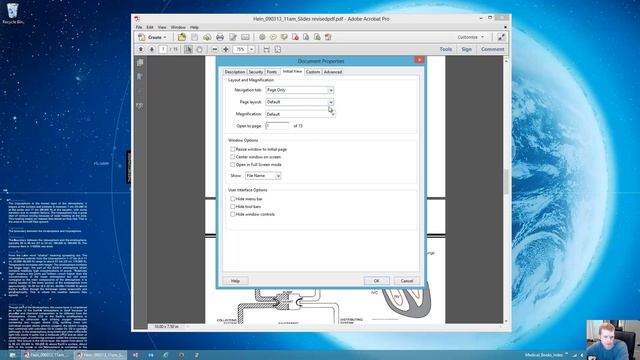
Task: Open the Customize quick tools dropdown
Action: 470,37
